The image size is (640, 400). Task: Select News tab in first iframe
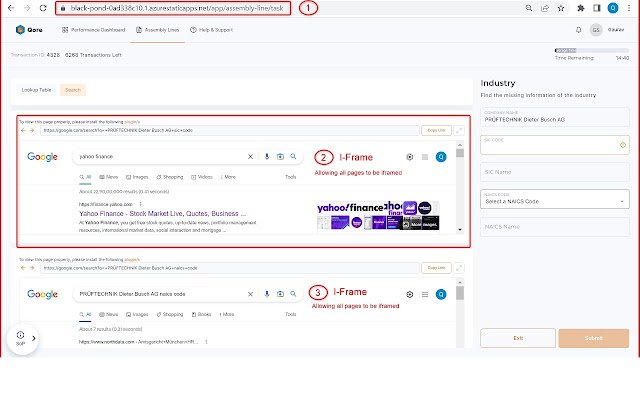pyautogui.click(x=109, y=177)
